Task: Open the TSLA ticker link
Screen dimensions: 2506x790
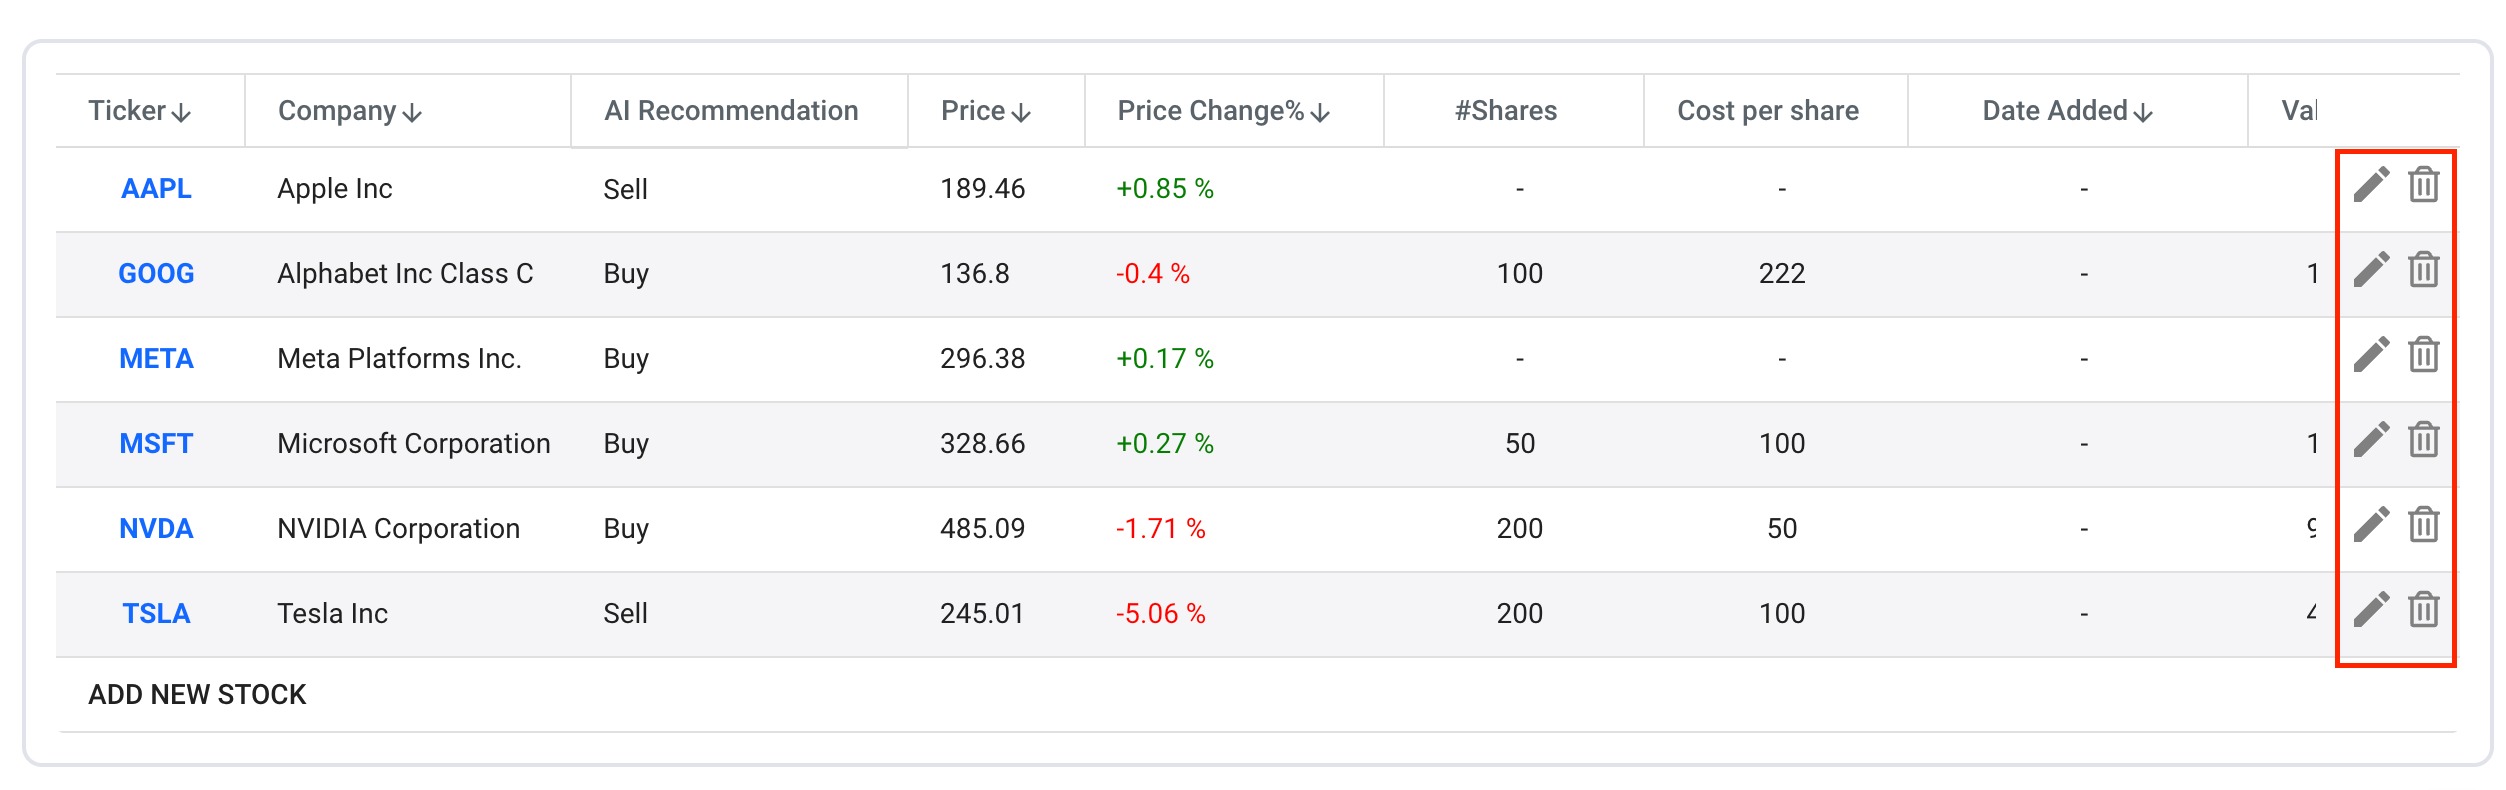Action: pos(156,614)
